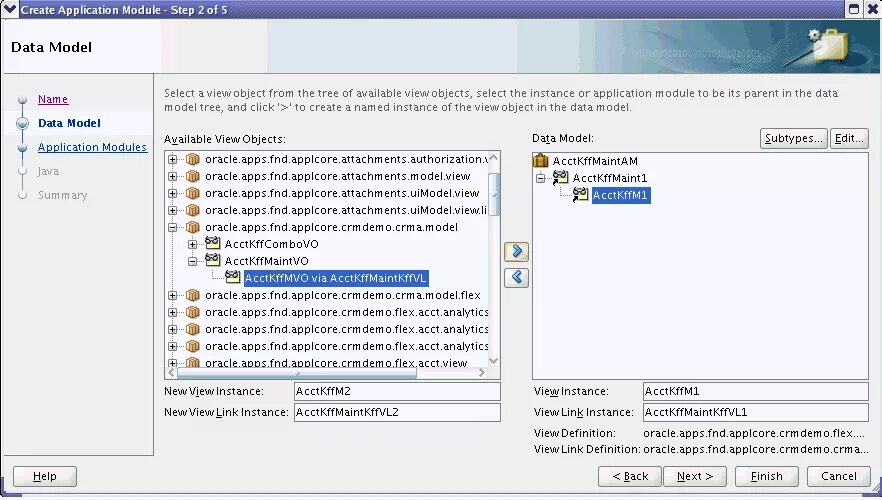
Task: Expand the crmdemo.flex.acct.view package node
Action: 173,363
